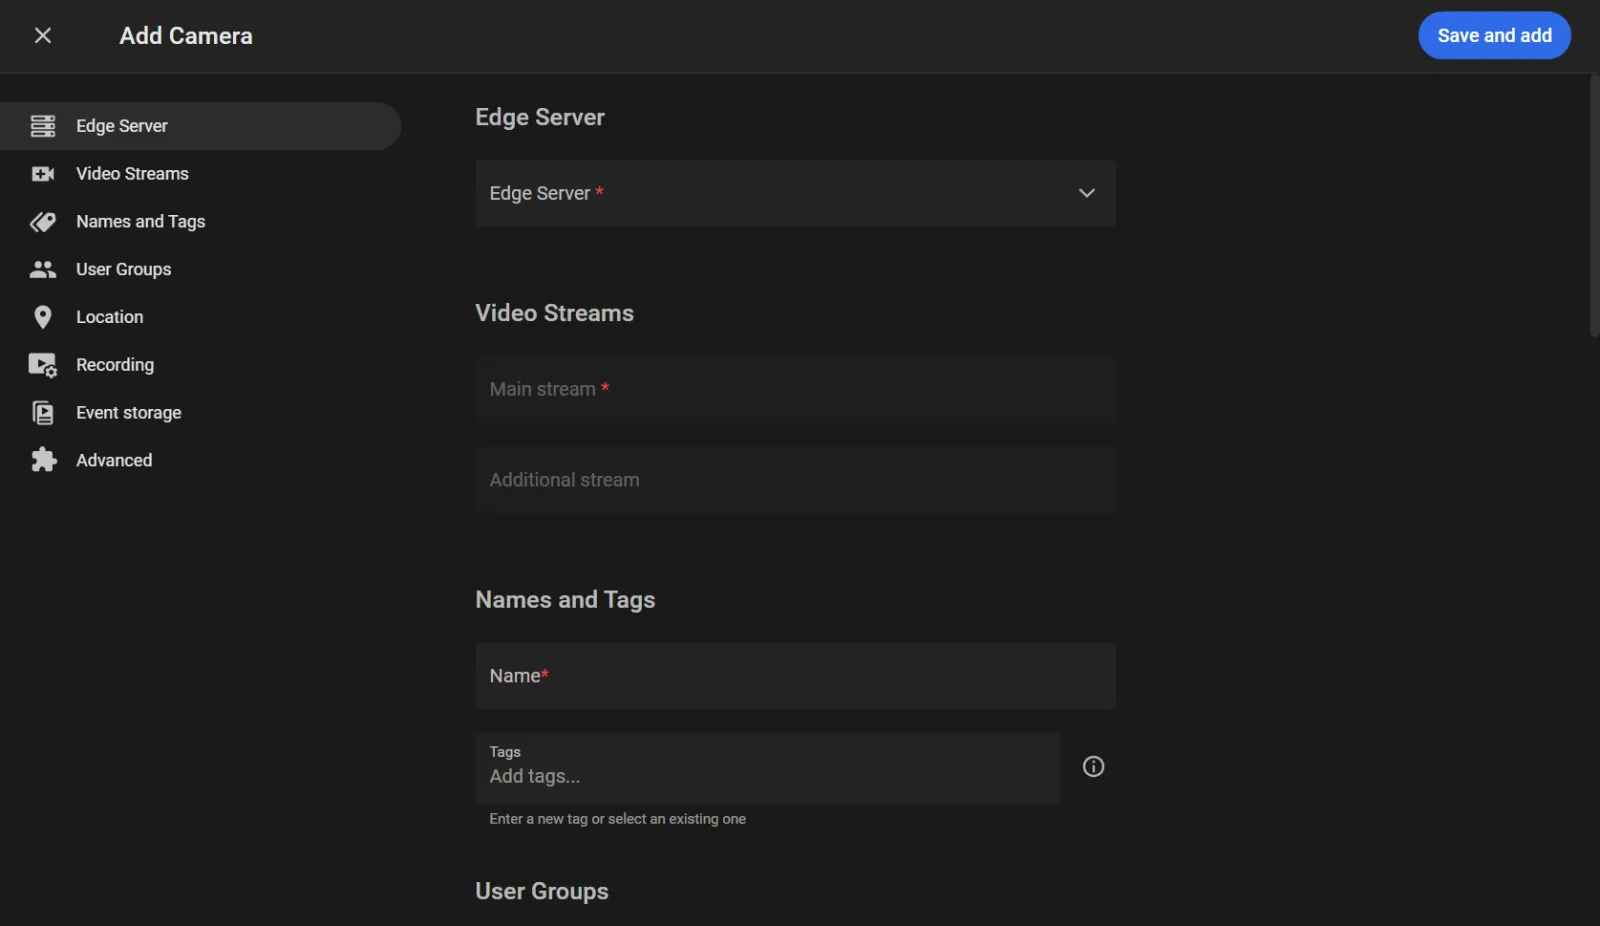Click the Advanced puzzle piece icon
The height and width of the screenshot is (926, 1600).
point(43,460)
